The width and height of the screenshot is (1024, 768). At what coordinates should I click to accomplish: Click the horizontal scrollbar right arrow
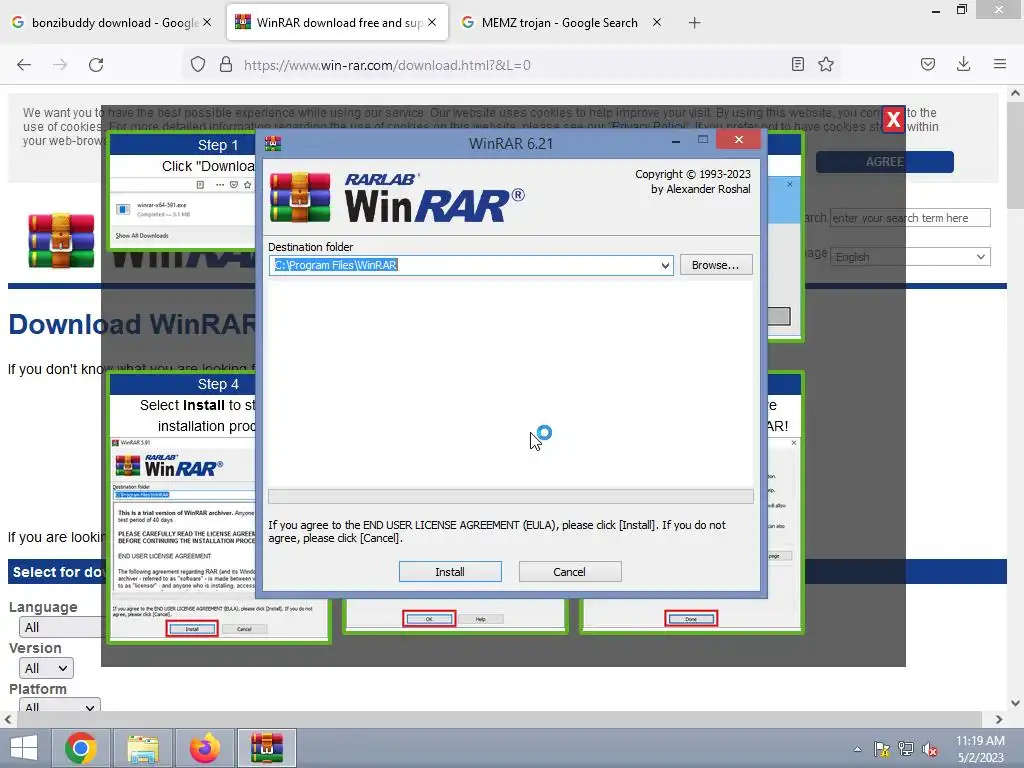coord(999,719)
